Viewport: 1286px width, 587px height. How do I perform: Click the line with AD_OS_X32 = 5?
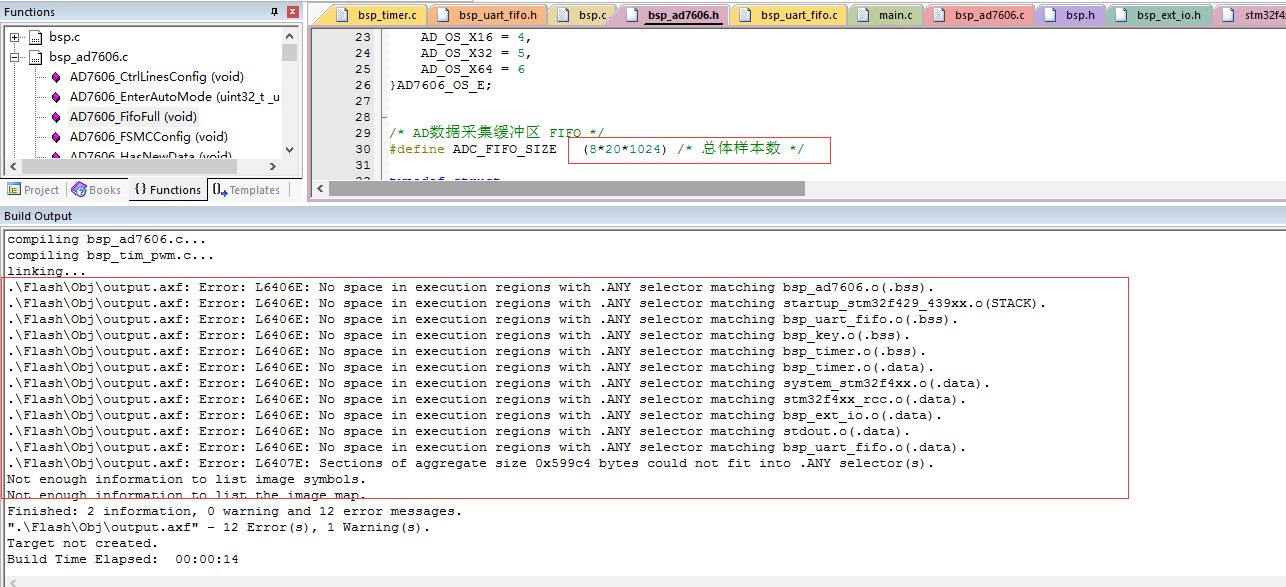[476, 53]
